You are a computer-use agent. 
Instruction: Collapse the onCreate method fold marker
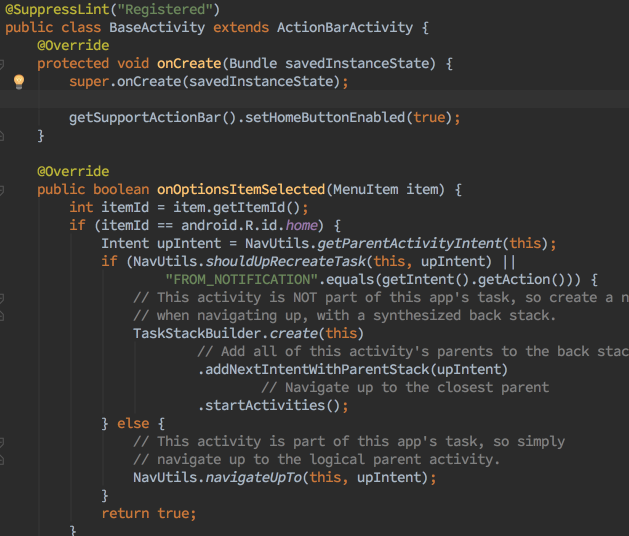click(x=1, y=63)
